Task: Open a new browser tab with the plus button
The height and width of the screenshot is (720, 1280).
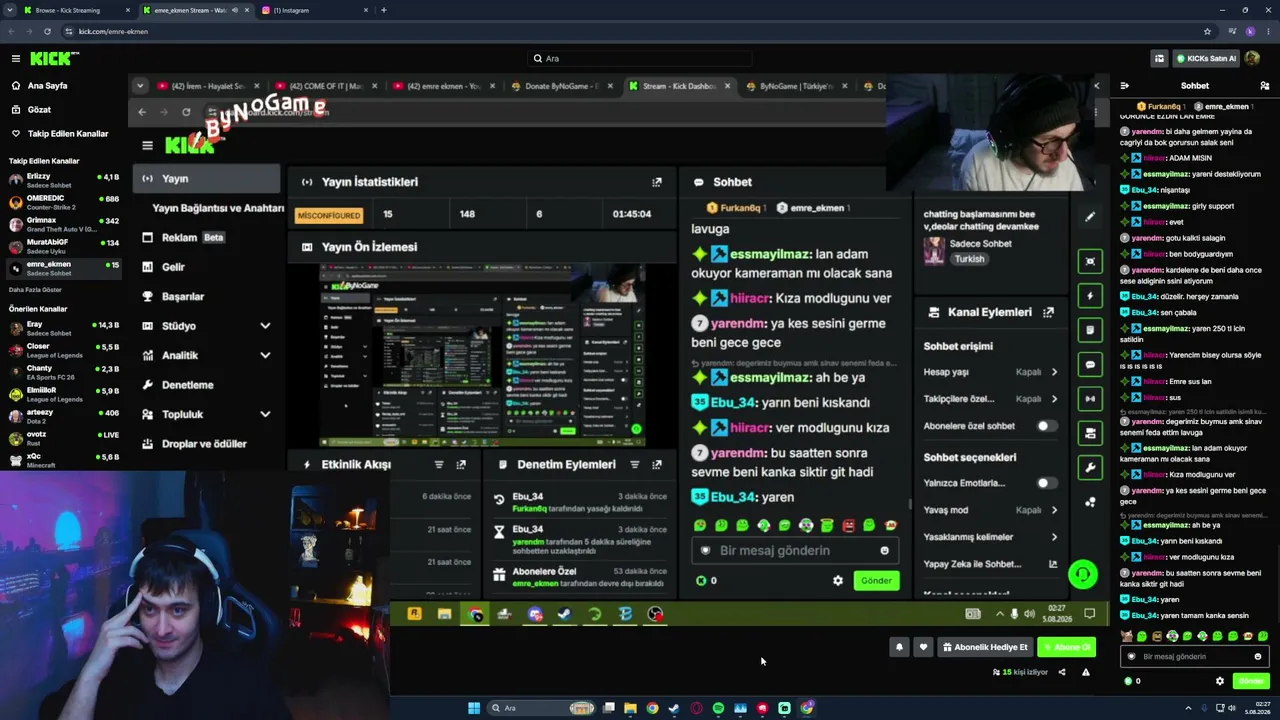Action: (x=384, y=10)
